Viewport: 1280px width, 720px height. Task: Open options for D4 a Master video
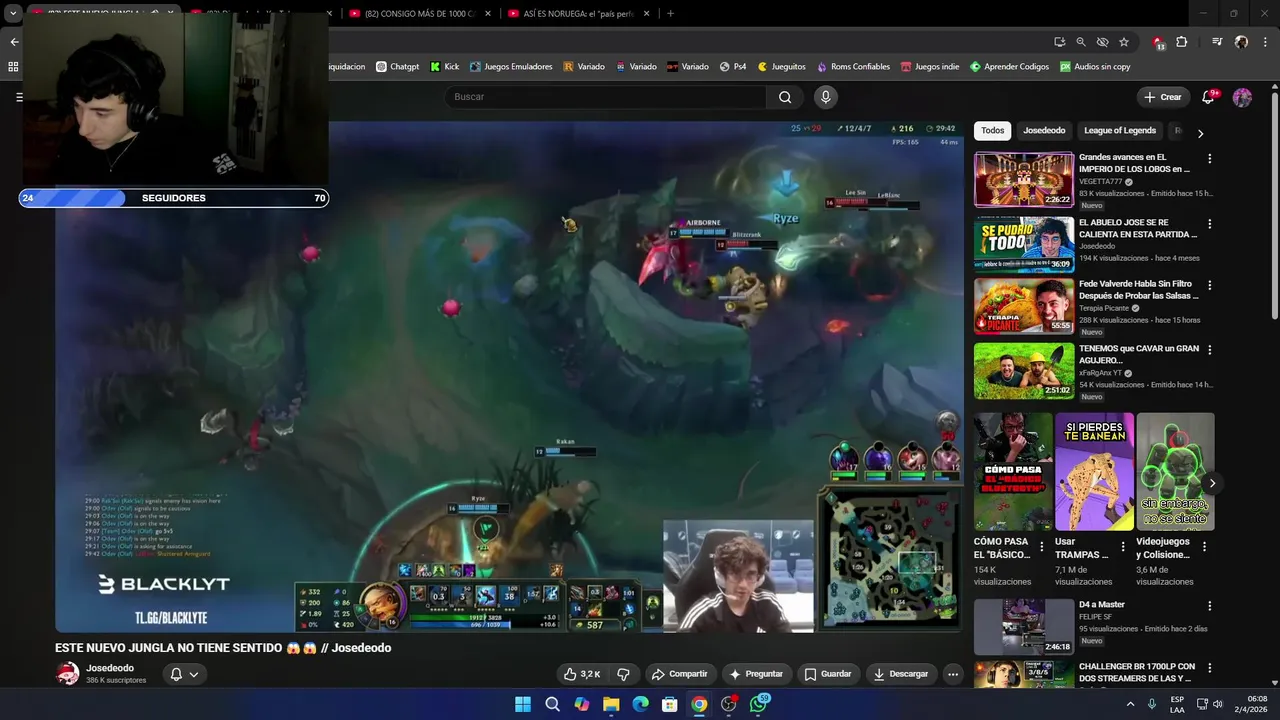[x=1209, y=606]
